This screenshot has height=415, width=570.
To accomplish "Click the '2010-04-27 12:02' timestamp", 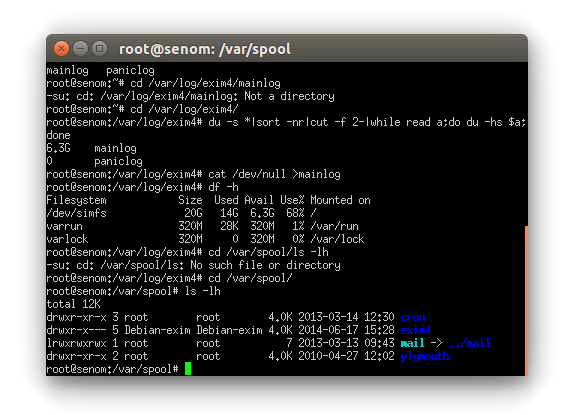I will 346,356.
